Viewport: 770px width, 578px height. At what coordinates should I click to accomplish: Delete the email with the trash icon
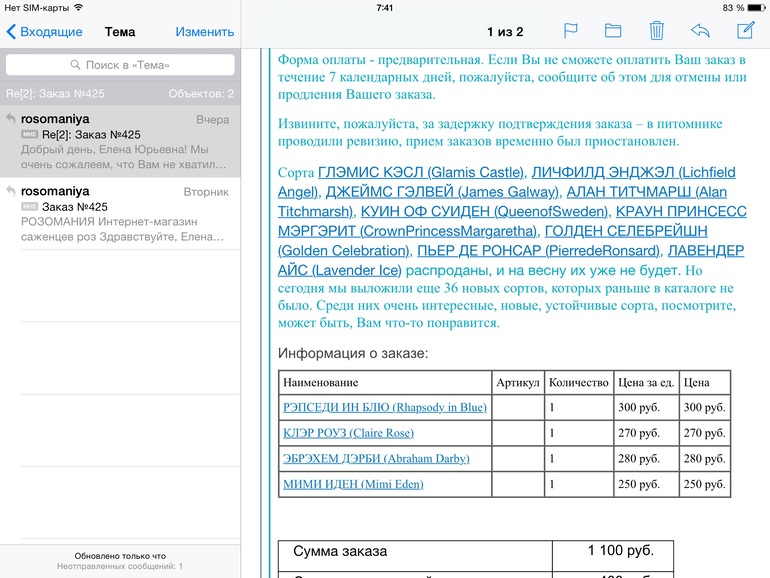pos(656,31)
